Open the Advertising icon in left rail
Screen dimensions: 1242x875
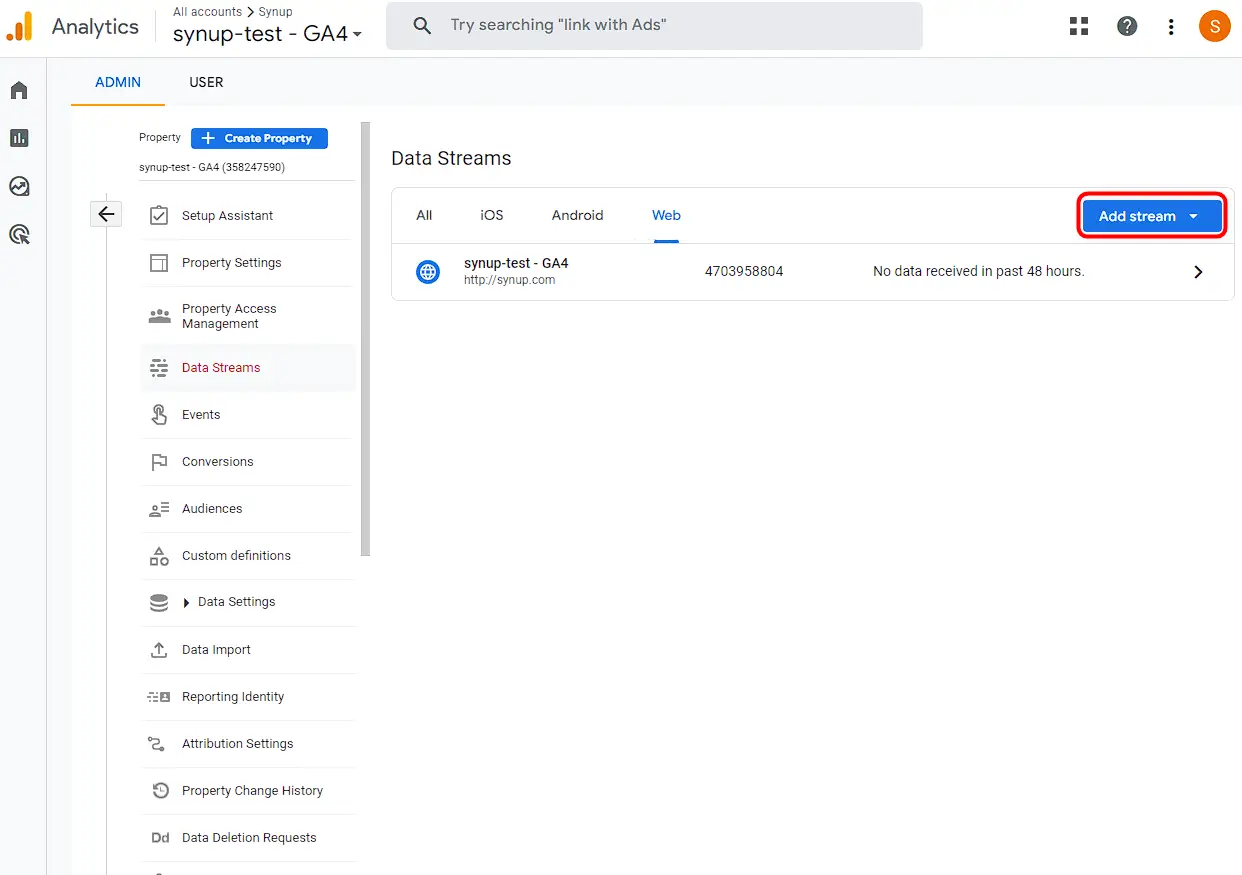(19, 235)
